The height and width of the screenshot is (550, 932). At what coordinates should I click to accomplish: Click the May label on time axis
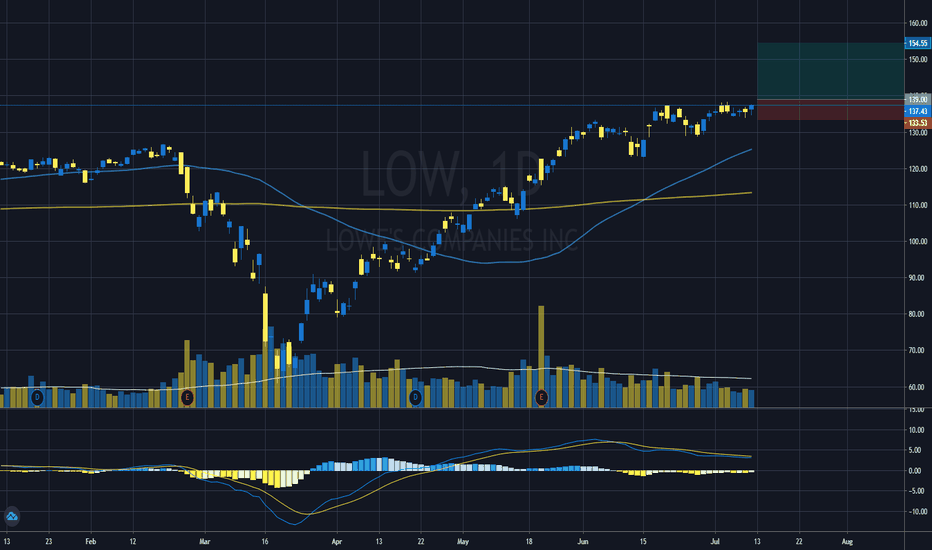(462, 542)
